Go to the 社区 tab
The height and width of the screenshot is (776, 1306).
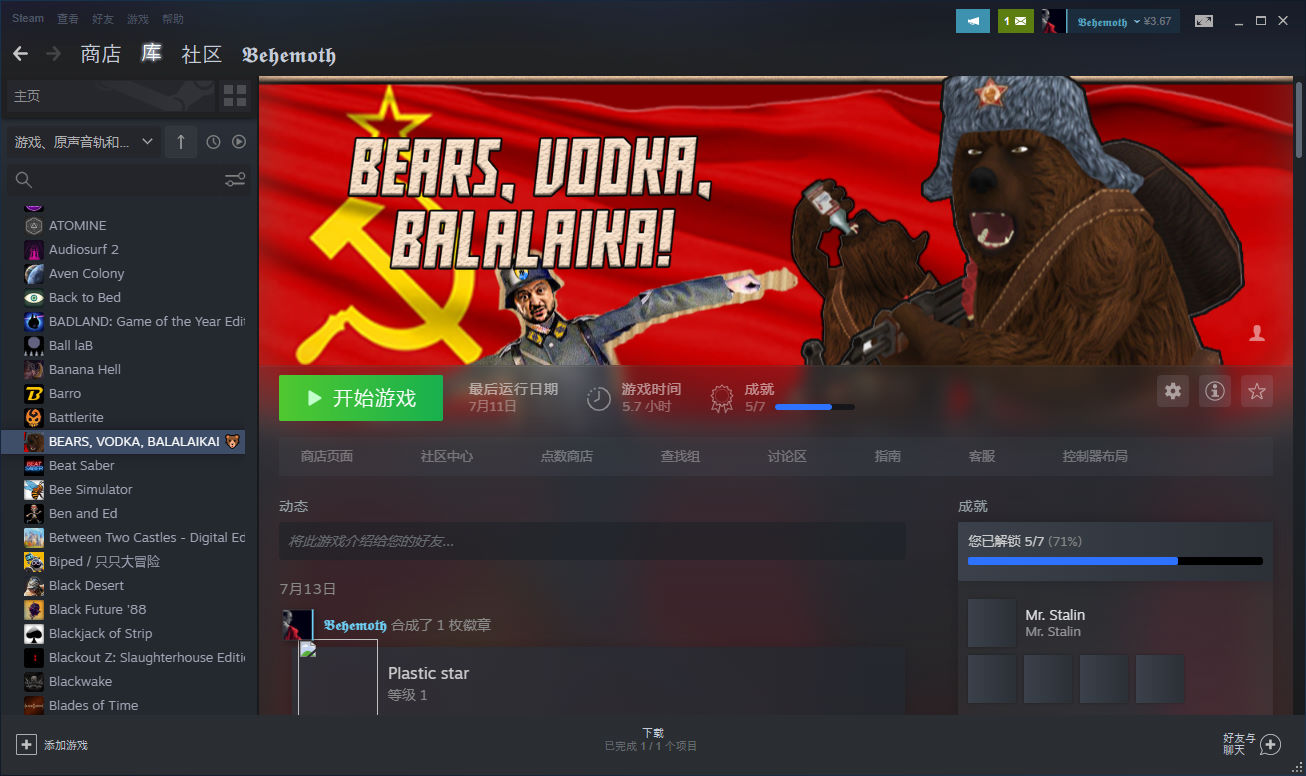[201, 54]
